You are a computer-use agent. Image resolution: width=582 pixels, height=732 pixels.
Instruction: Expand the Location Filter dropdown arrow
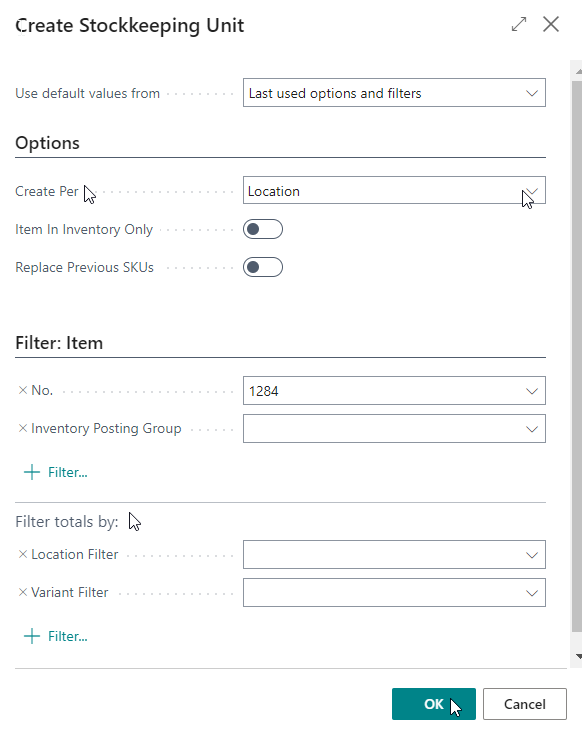532,555
